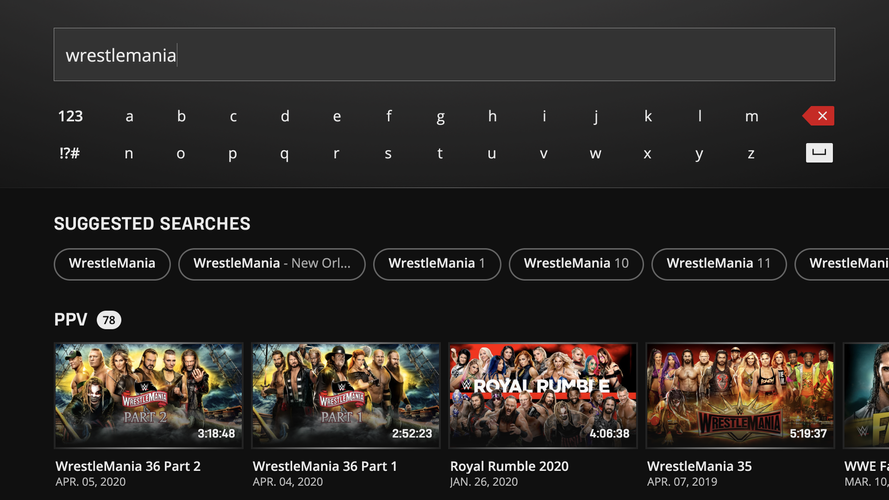Viewport: 889px width, 500px height.
Task: Select letter l on keyboard
Action: point(700,116)
